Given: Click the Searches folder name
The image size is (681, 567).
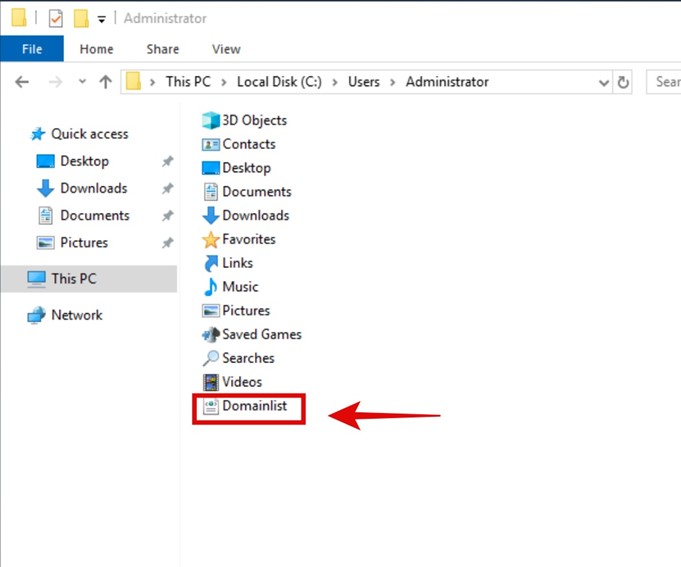Looking at the screenshot, I should [x=248, y=358].
